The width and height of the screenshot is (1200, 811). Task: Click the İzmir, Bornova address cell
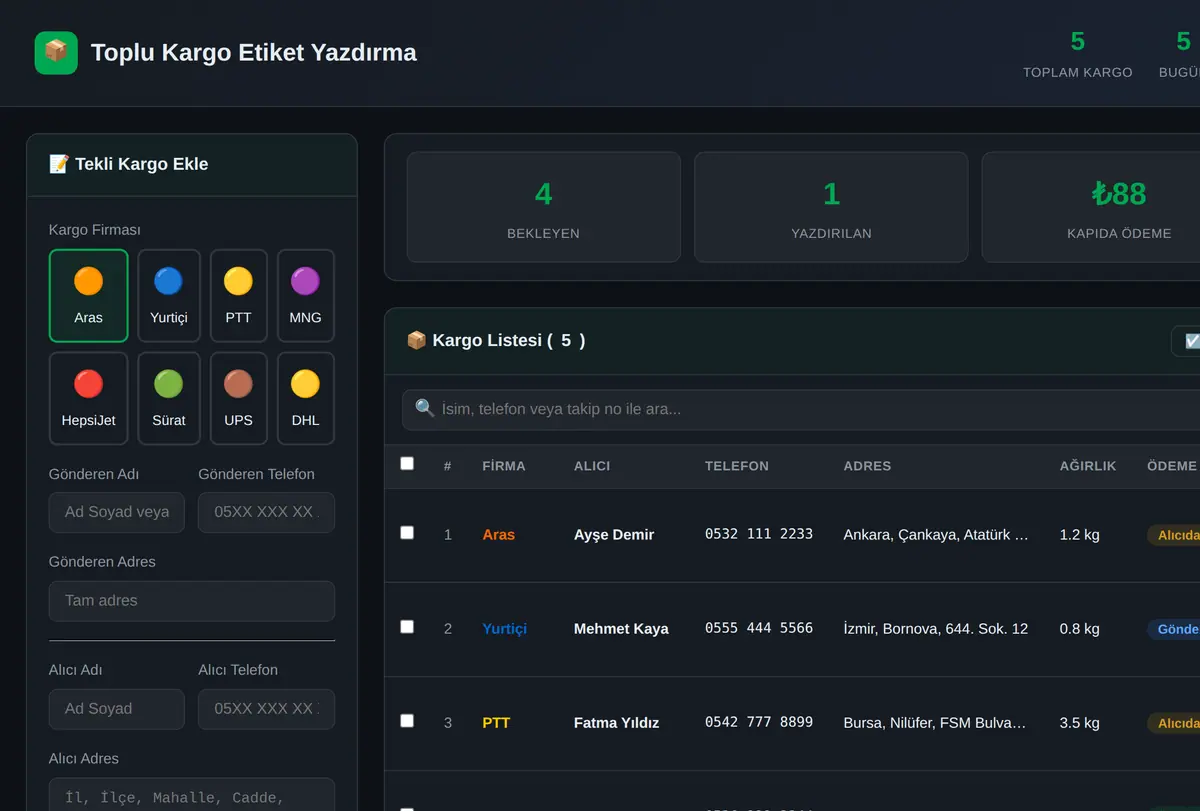click(936, 629)
